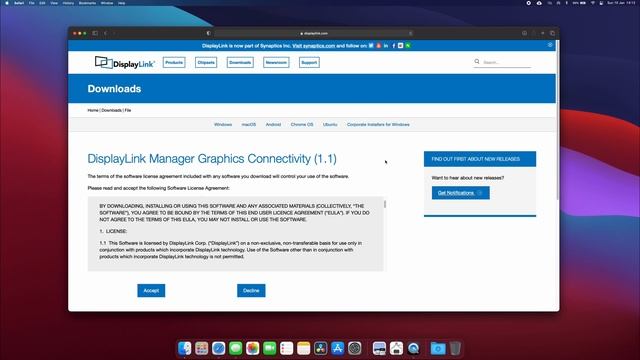Image resolution: width=640 pixels, height=360 pixels.
Task: Open the Chipsets menu
Action: (206, 62)
